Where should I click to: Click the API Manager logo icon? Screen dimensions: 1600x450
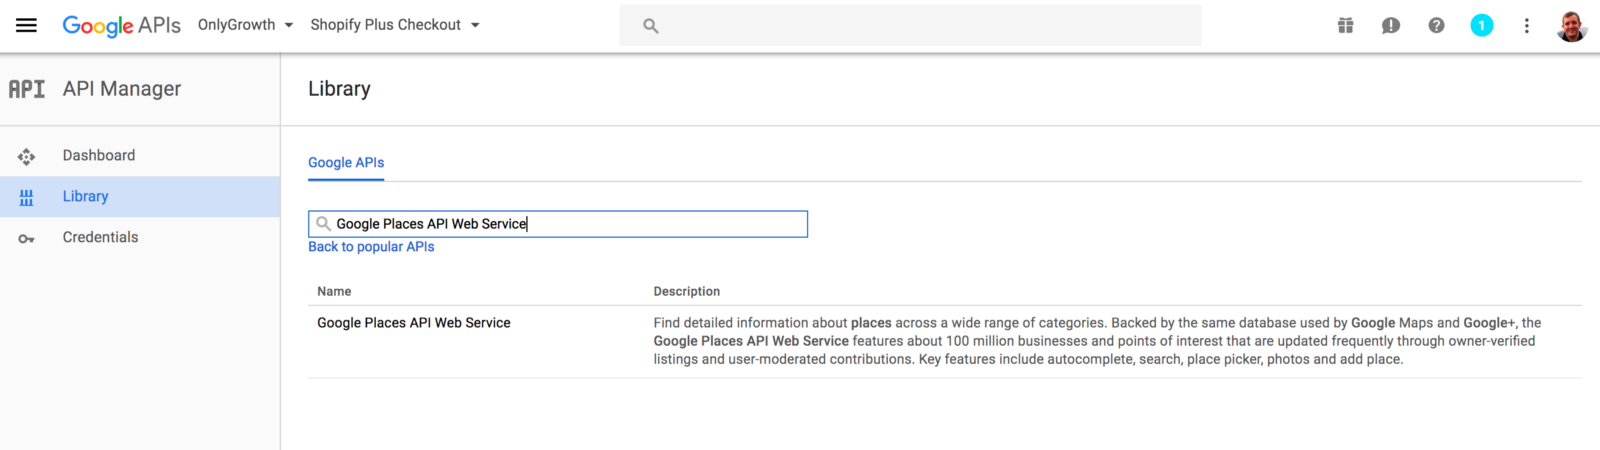[x=27, y=89]
